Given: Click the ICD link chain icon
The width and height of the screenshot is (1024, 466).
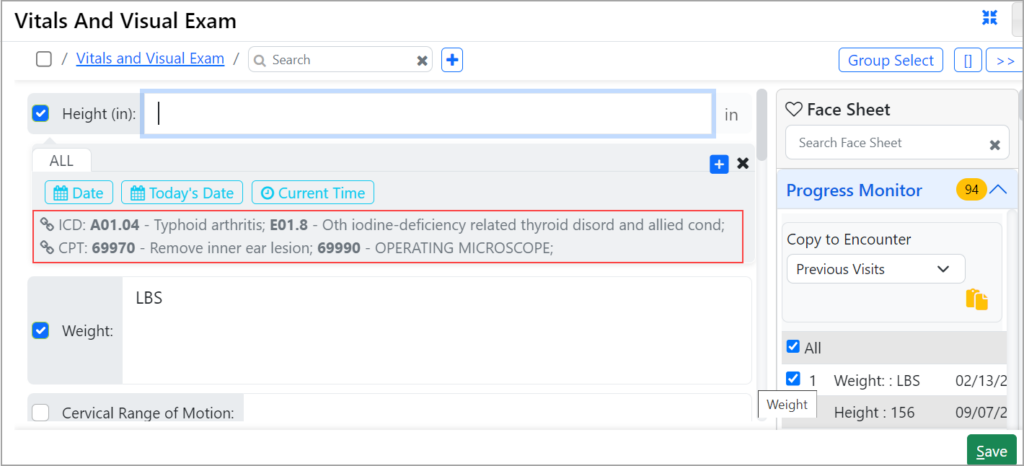Looking at the screenshot, I should (46, 226).
